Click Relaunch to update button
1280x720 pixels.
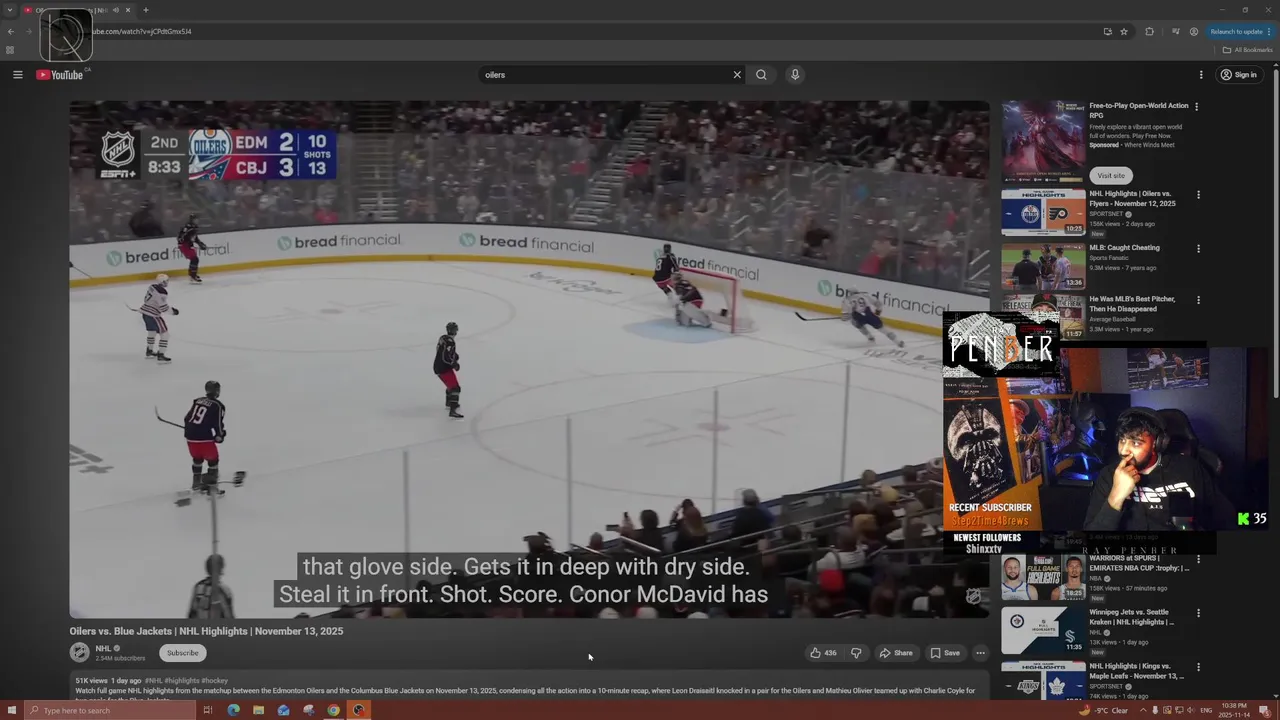(1240, 31)
